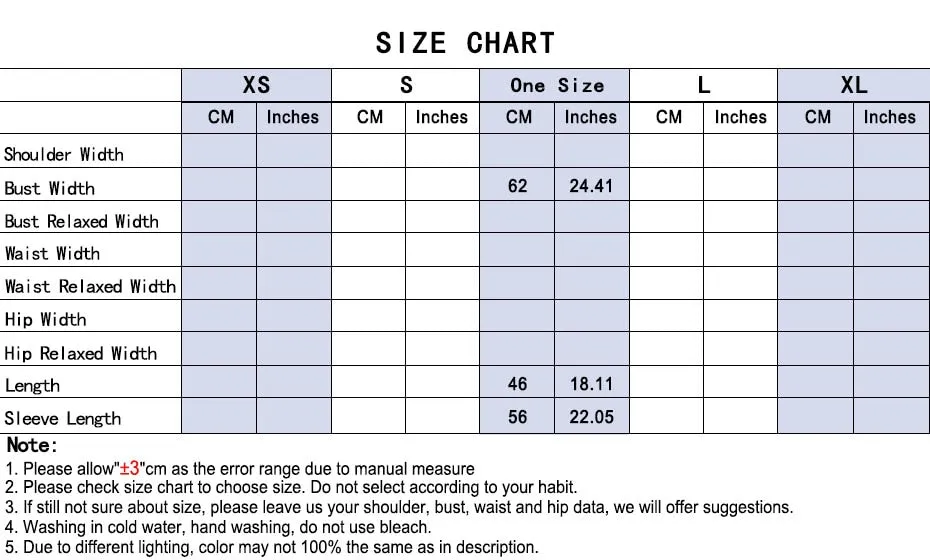930x560 pixels.
Task: Select the Waist Relaxed Width row label
Action: [x=90, y=287]
